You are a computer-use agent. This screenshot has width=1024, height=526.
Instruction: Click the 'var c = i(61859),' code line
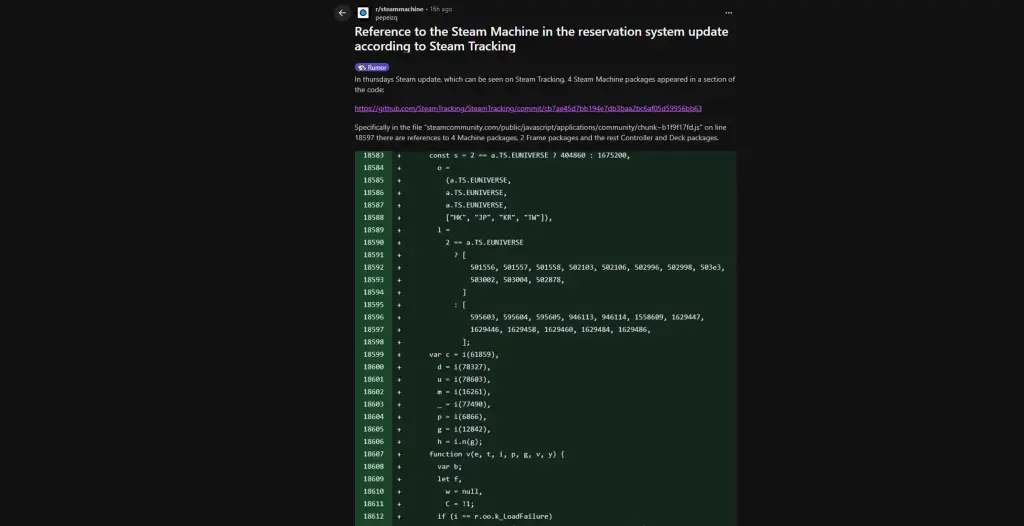(464, 354)
